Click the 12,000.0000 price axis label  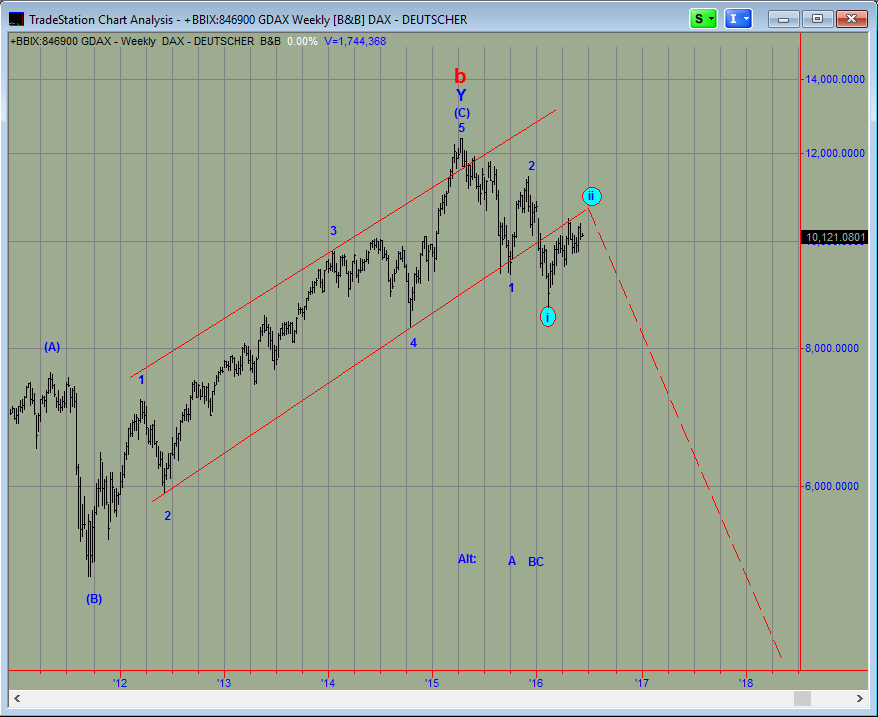point(834,153)
